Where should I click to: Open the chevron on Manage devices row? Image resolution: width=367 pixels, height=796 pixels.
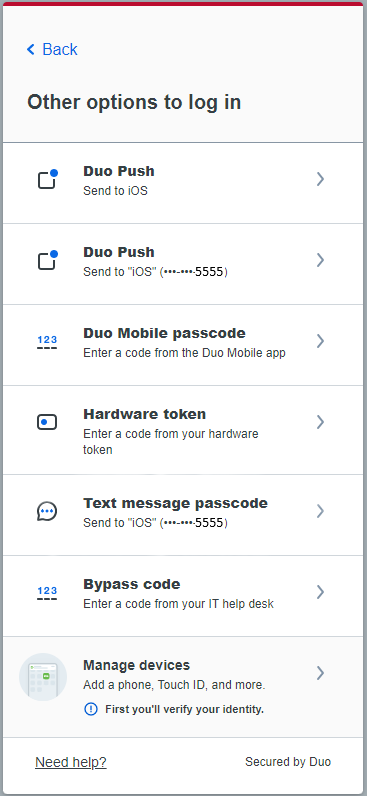point(320,673)
